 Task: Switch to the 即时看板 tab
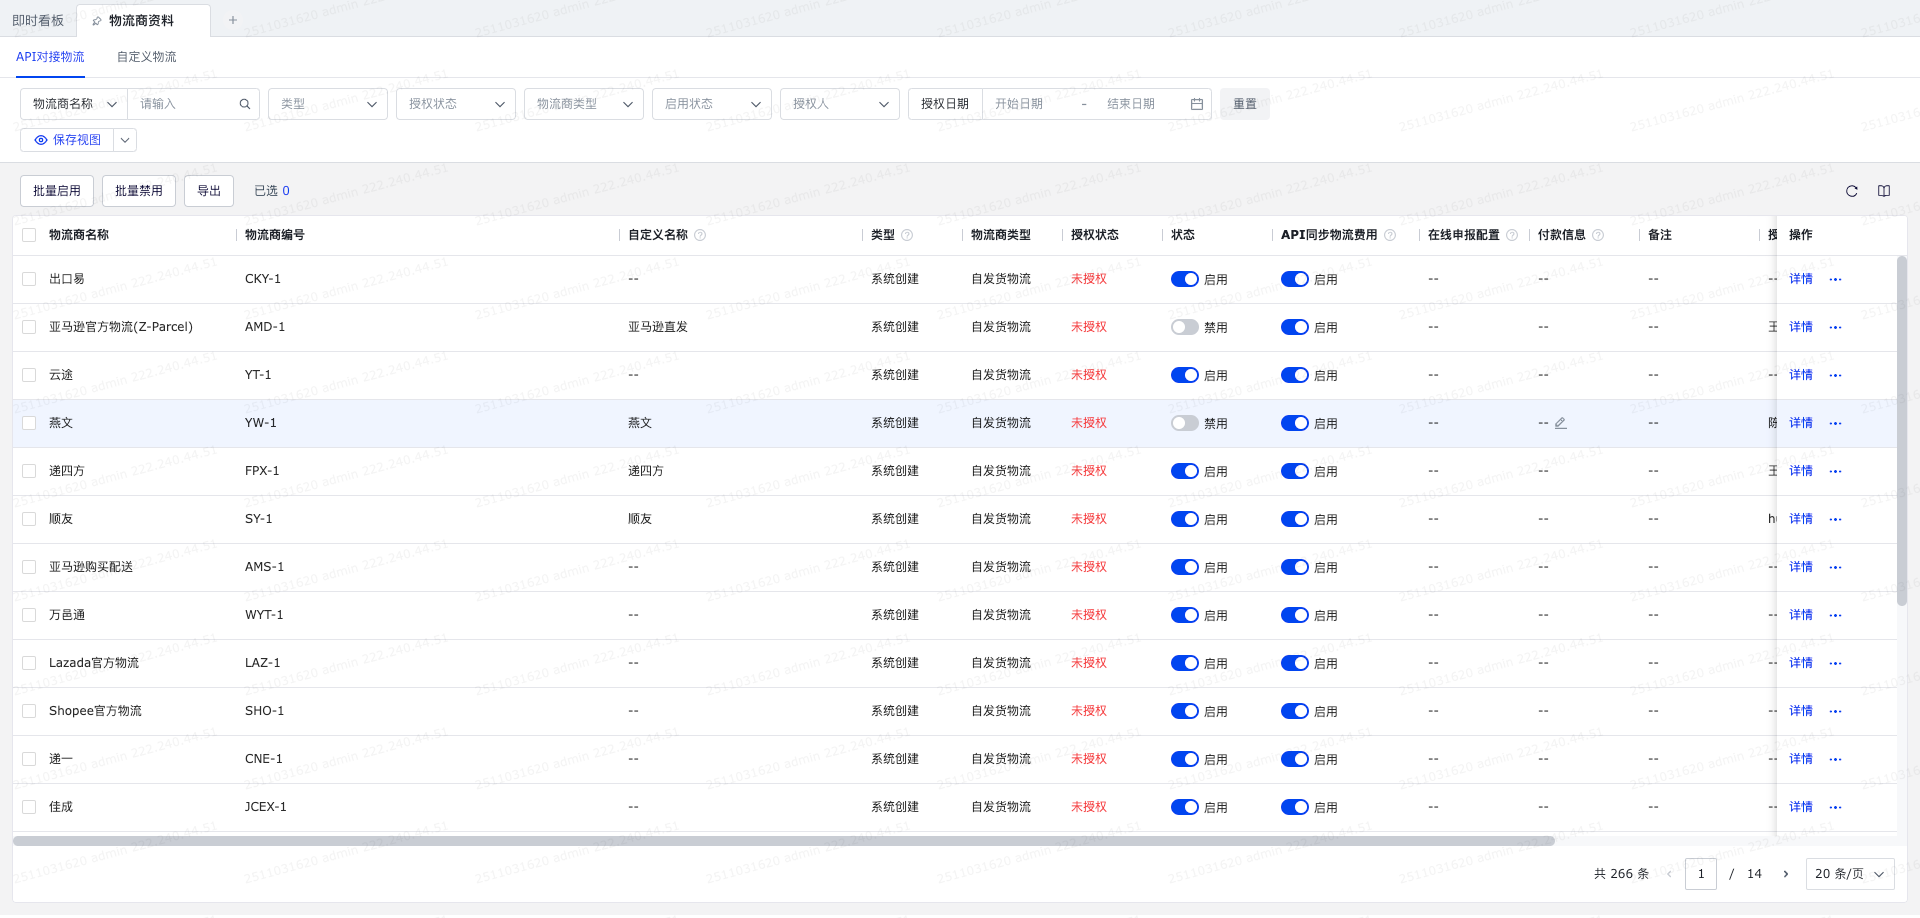pos(38,20)
